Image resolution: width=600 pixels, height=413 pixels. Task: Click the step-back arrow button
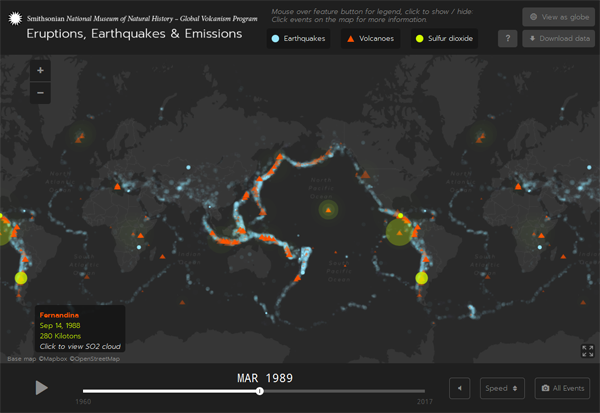[460, 388]
